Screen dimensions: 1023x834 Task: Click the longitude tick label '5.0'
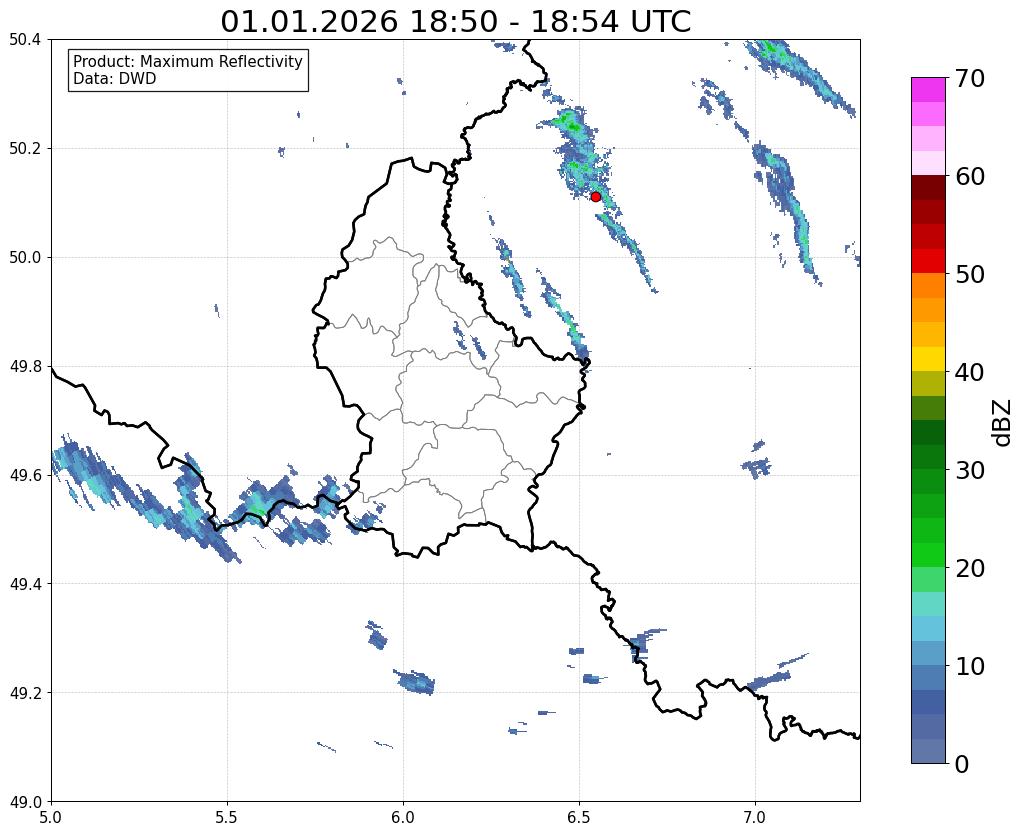point(51,818)
